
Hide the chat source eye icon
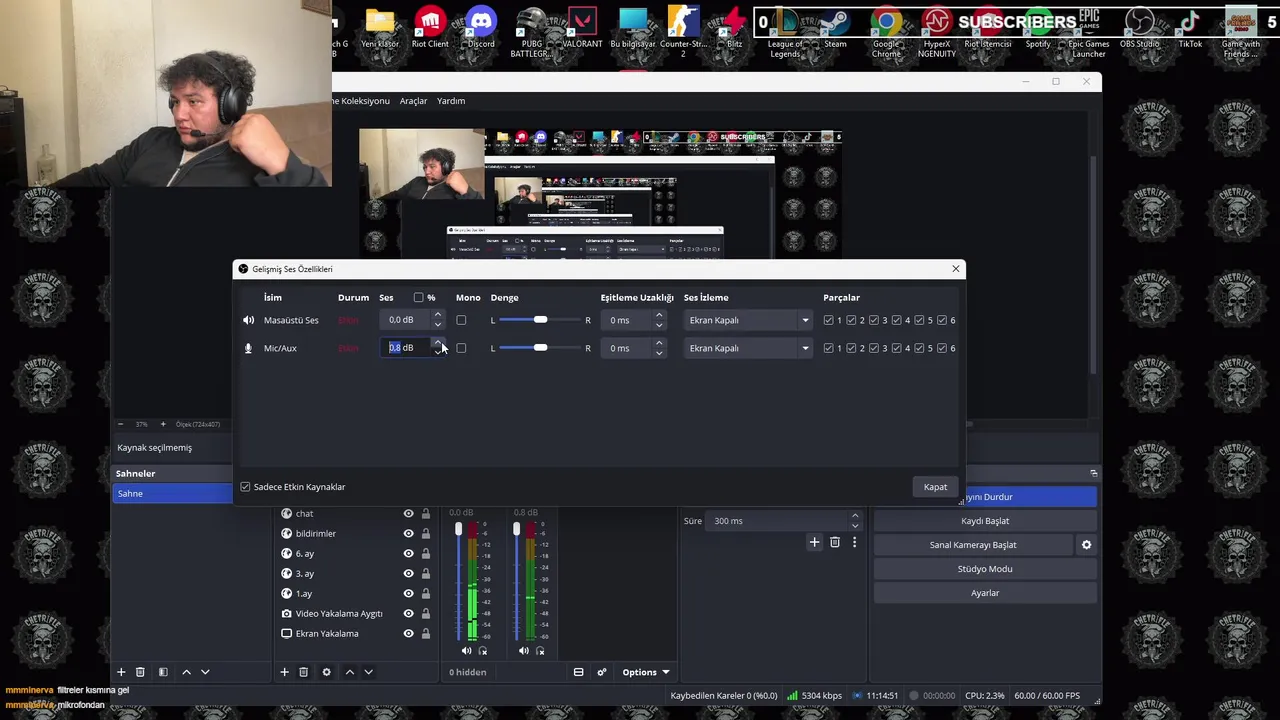click(408, 513)
